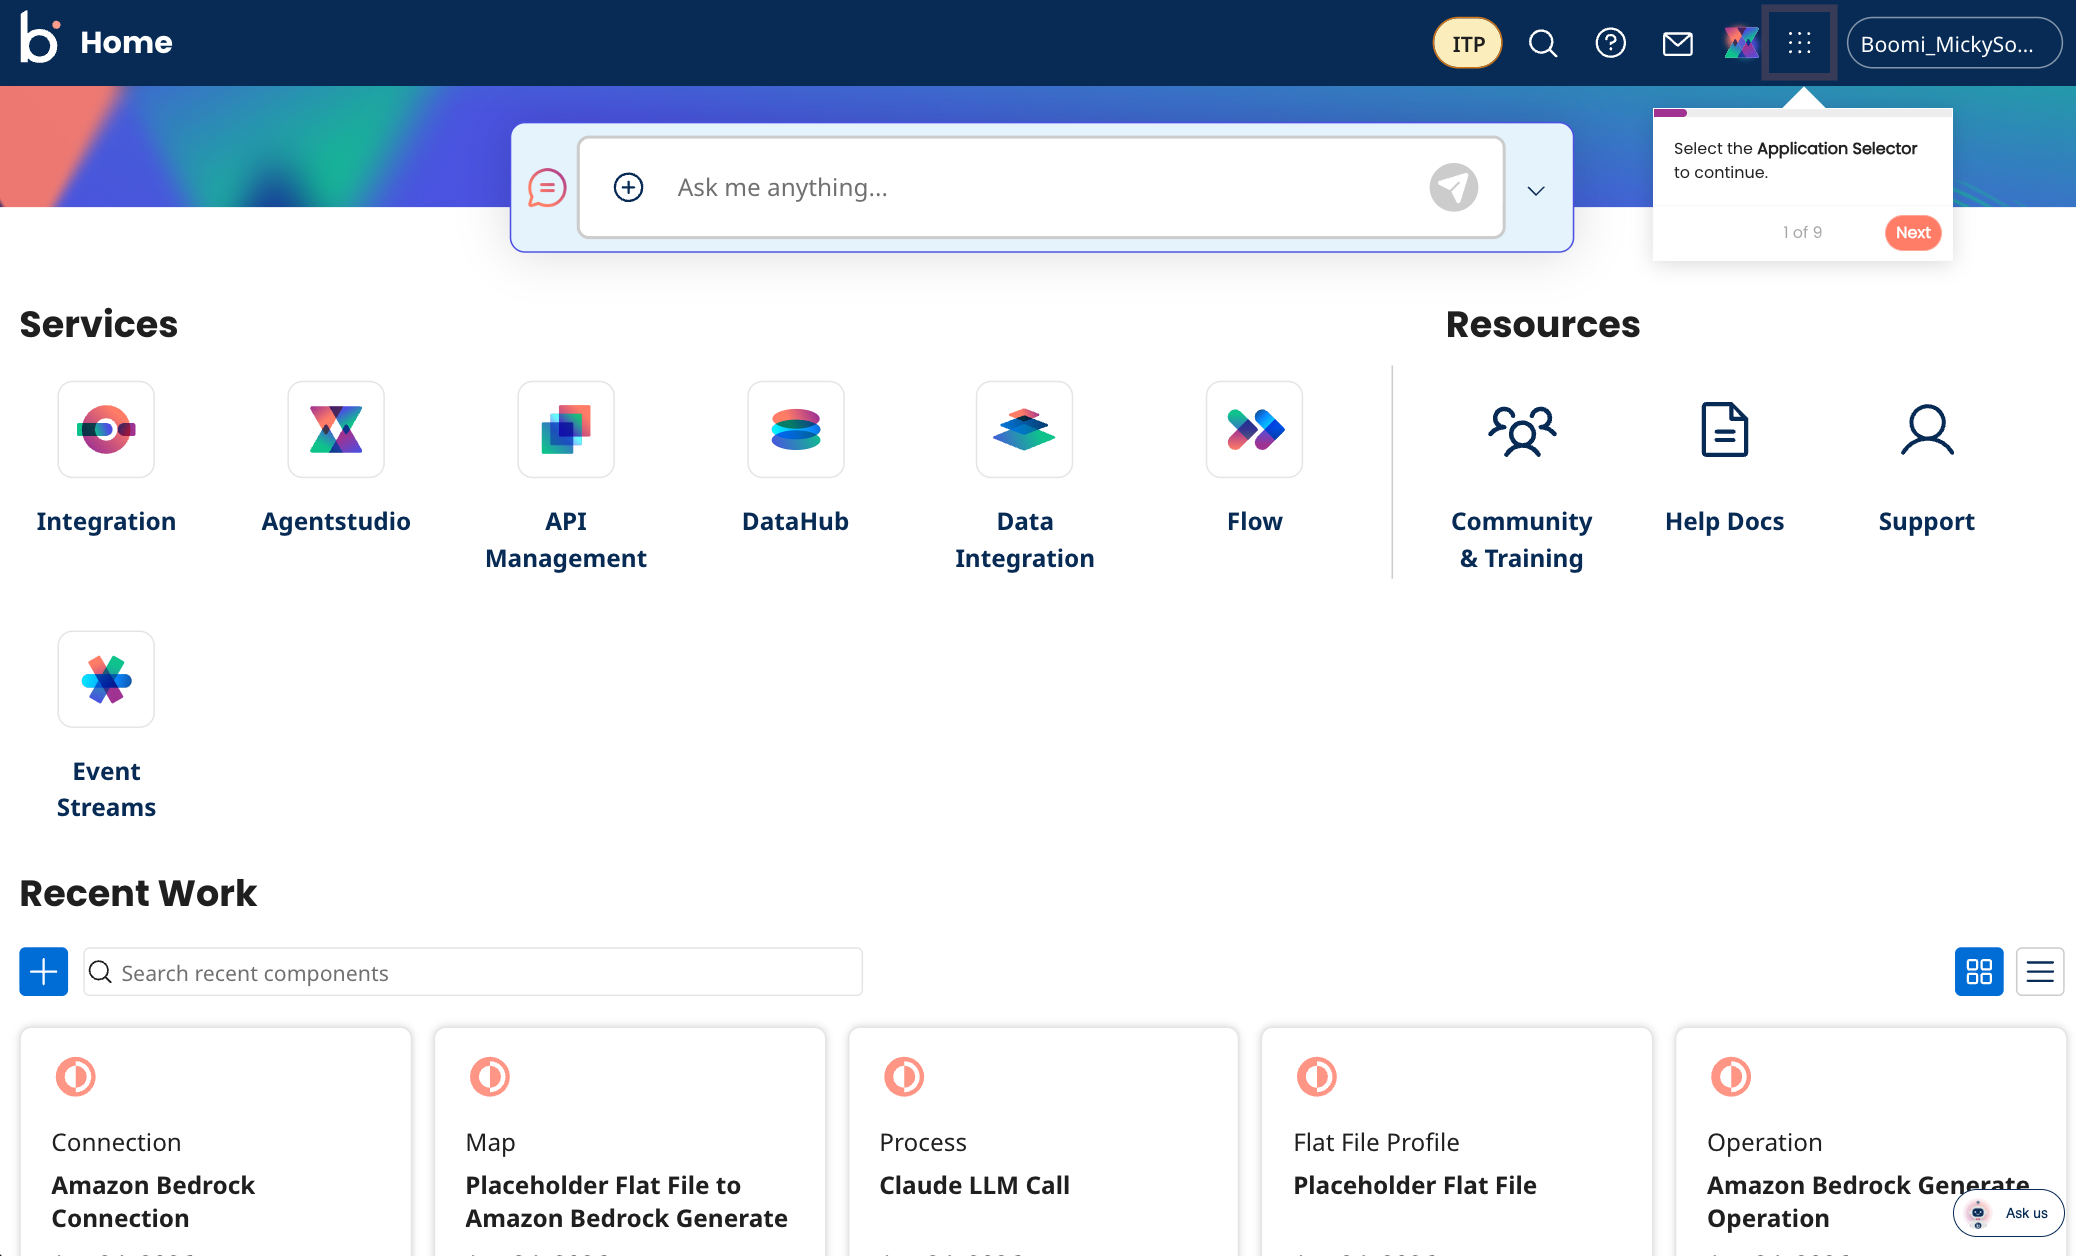Click the Event Streams label text
This screenshot has height=1256, width=2076.
(106, 789)
